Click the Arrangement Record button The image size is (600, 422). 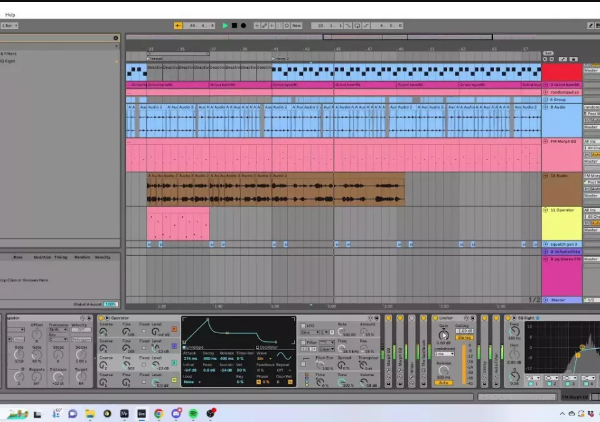pos(244,25)
